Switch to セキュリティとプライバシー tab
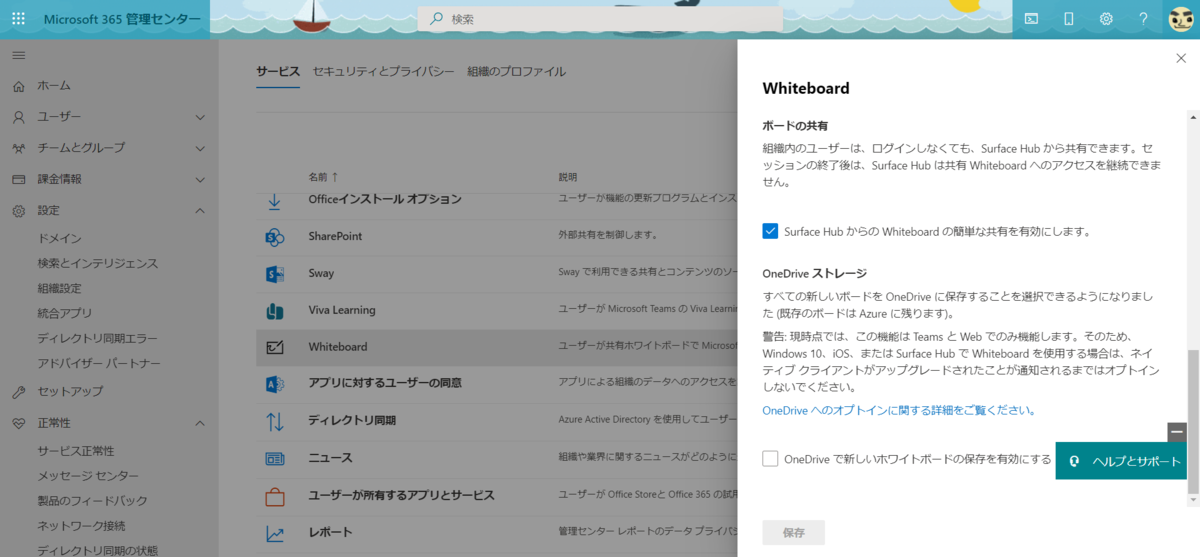This screenshot has width=1200, height=557. 383,72
